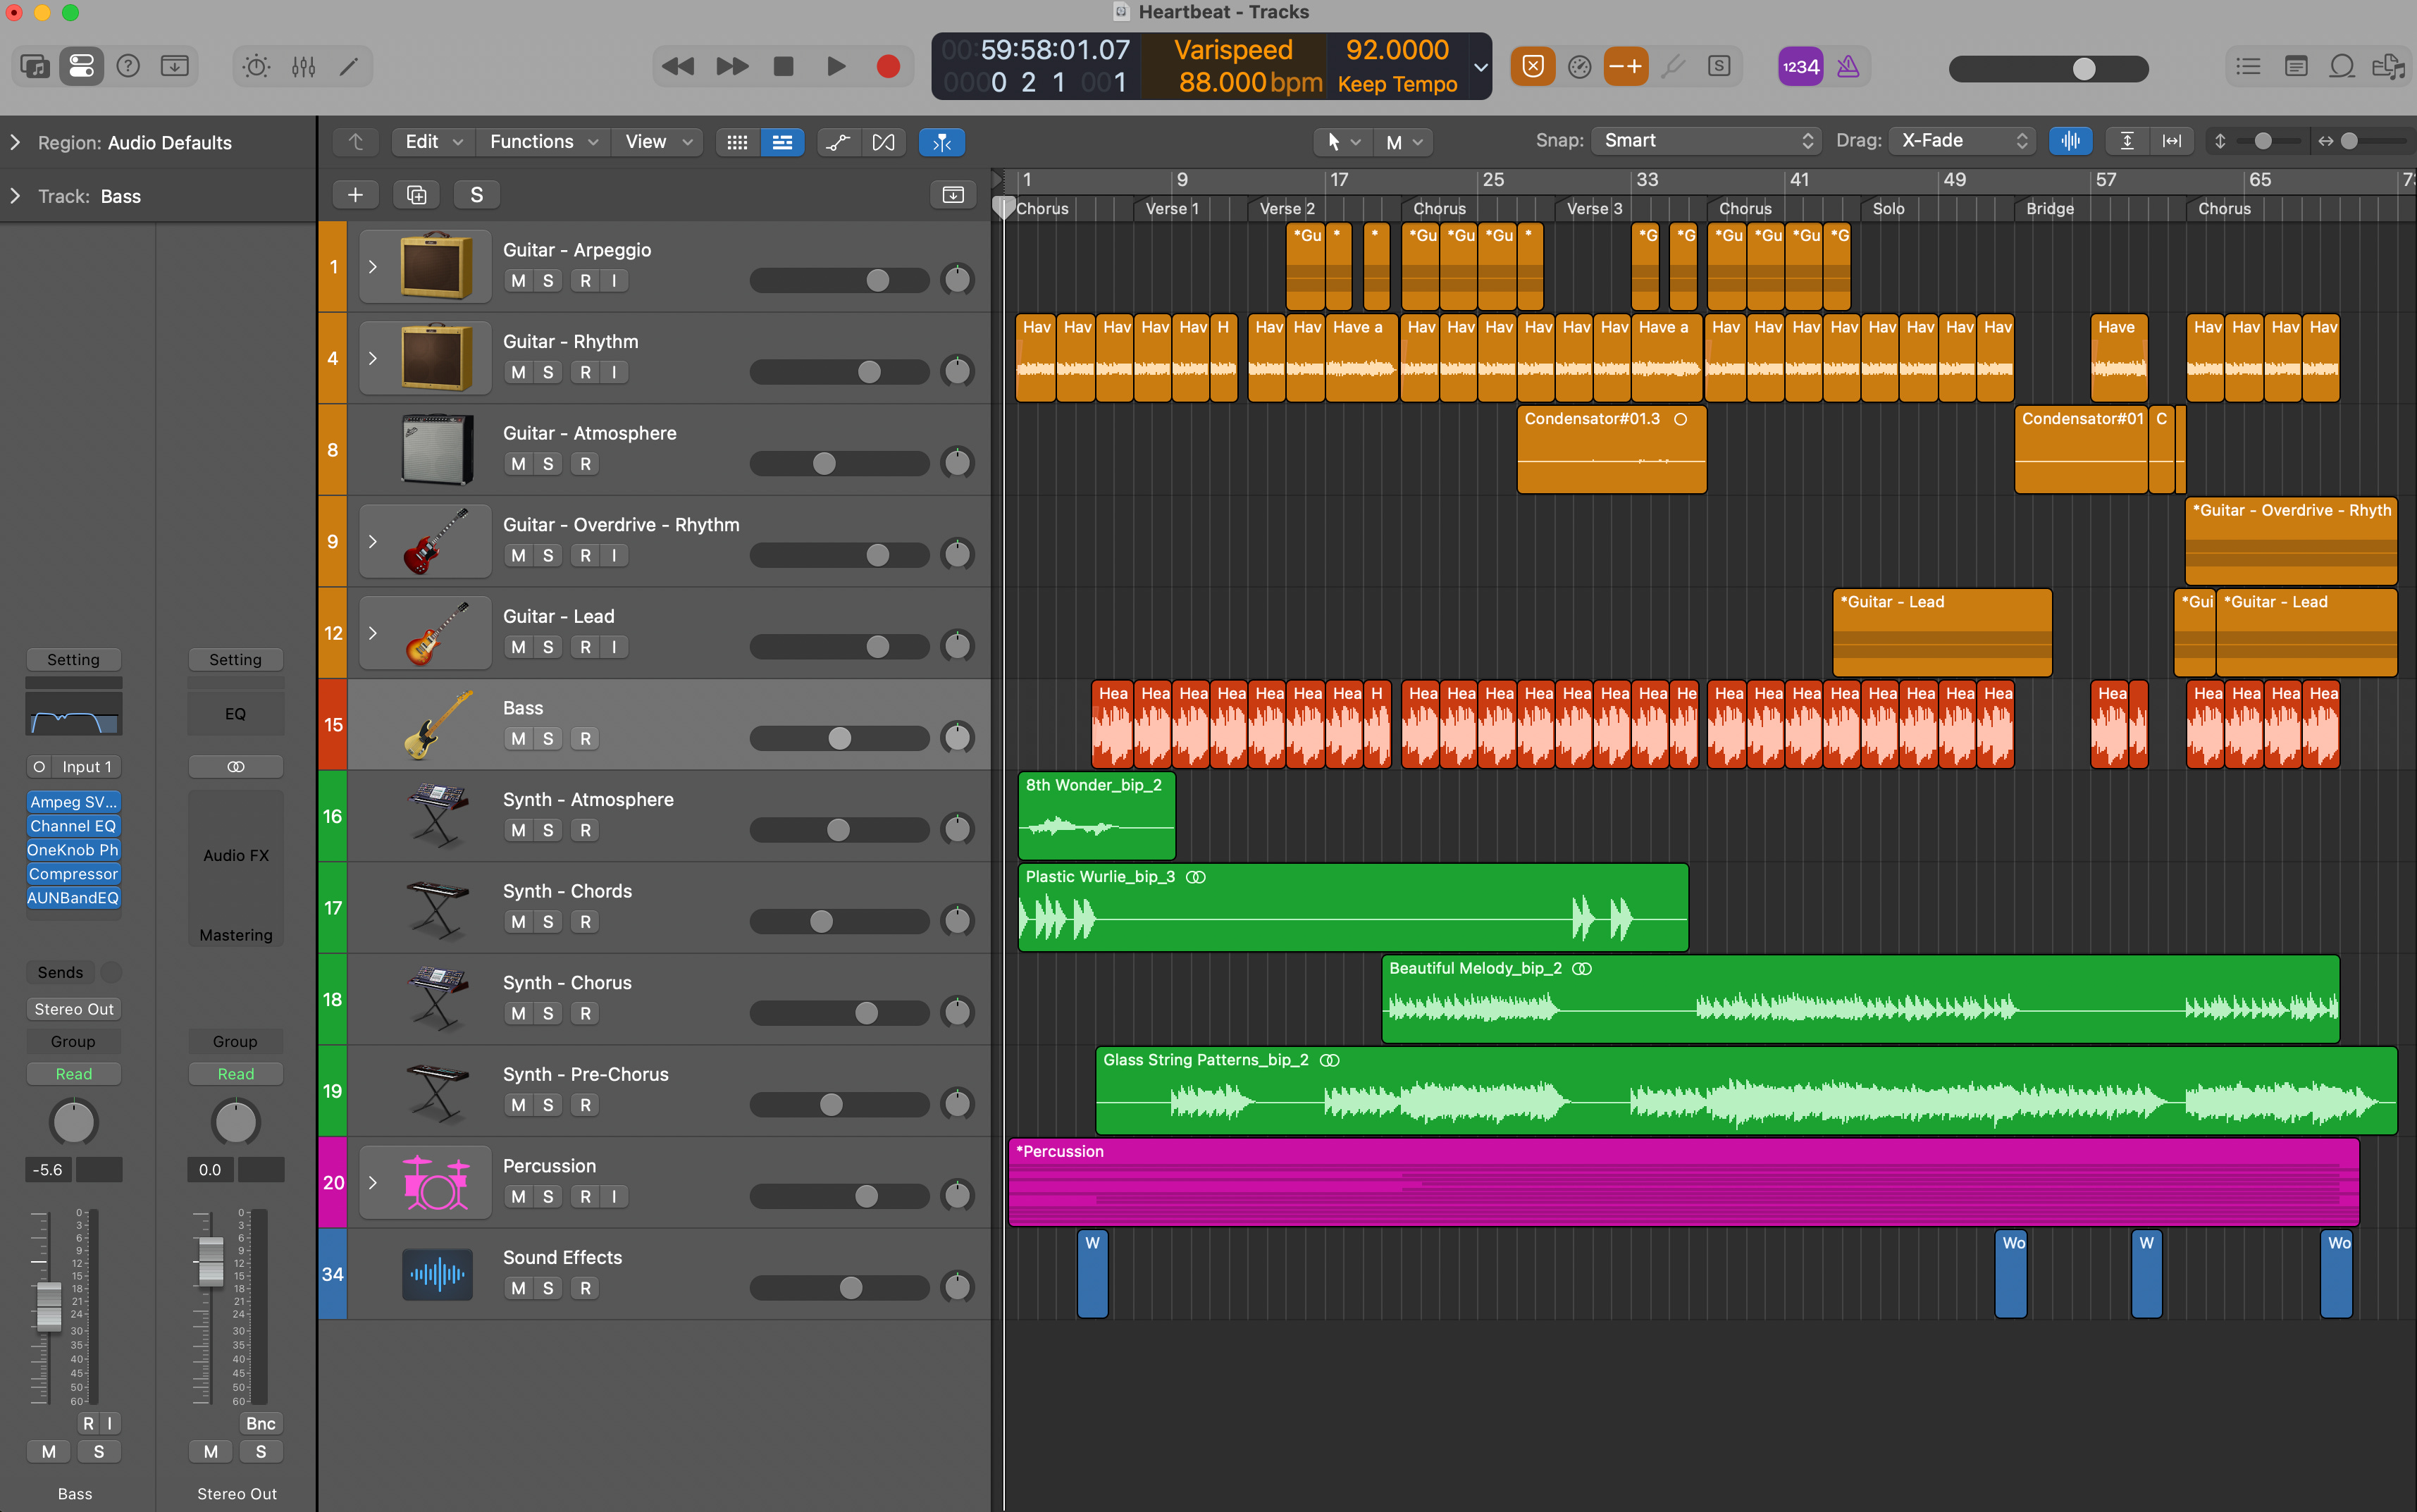Solo the Synth - Chords track

coord(547,922)
